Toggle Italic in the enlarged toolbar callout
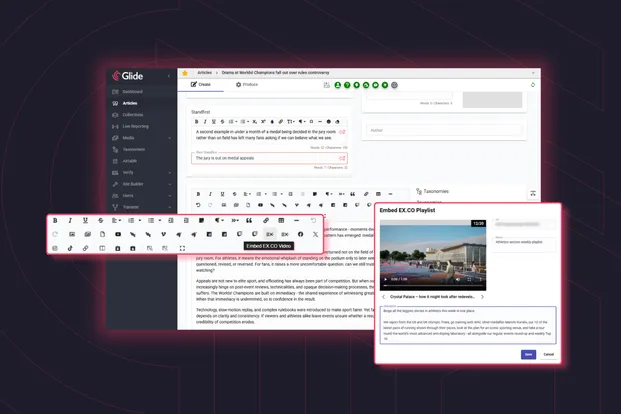 [x=70, y=220]
